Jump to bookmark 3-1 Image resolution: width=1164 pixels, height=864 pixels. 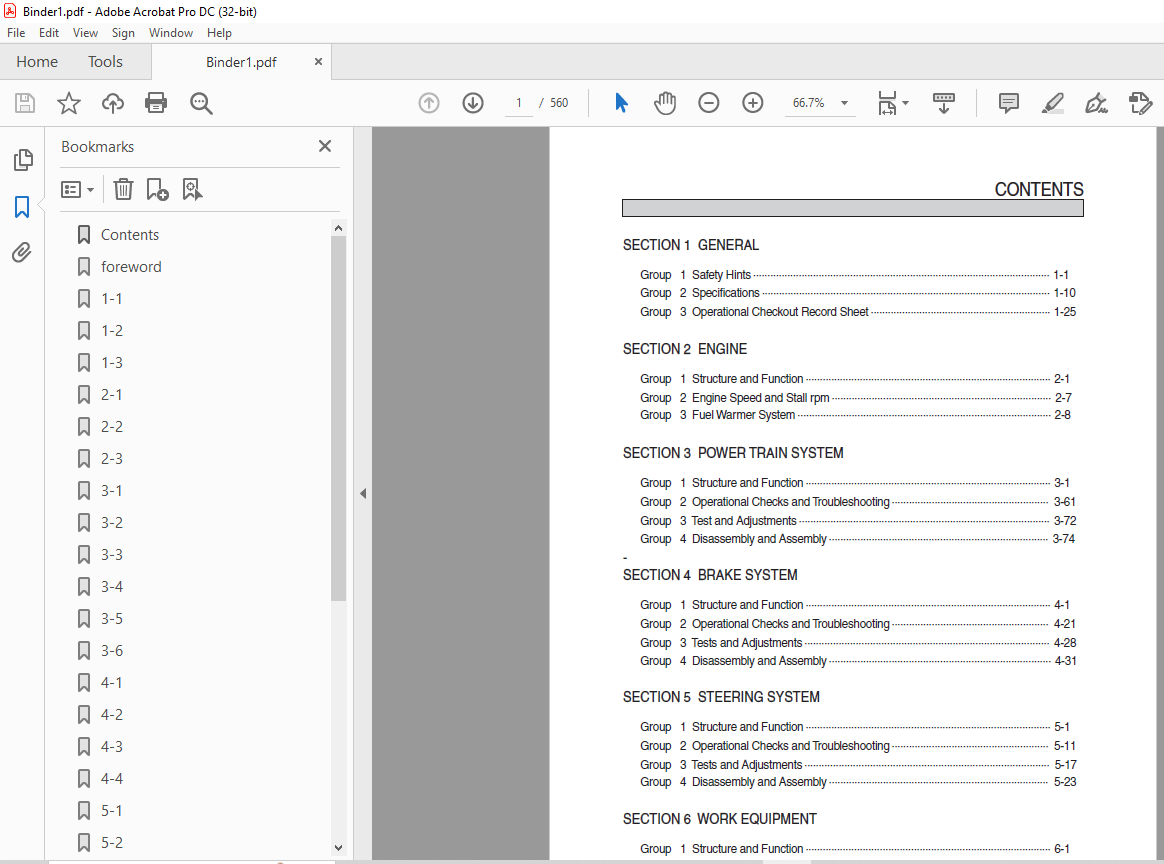(112, 491)
